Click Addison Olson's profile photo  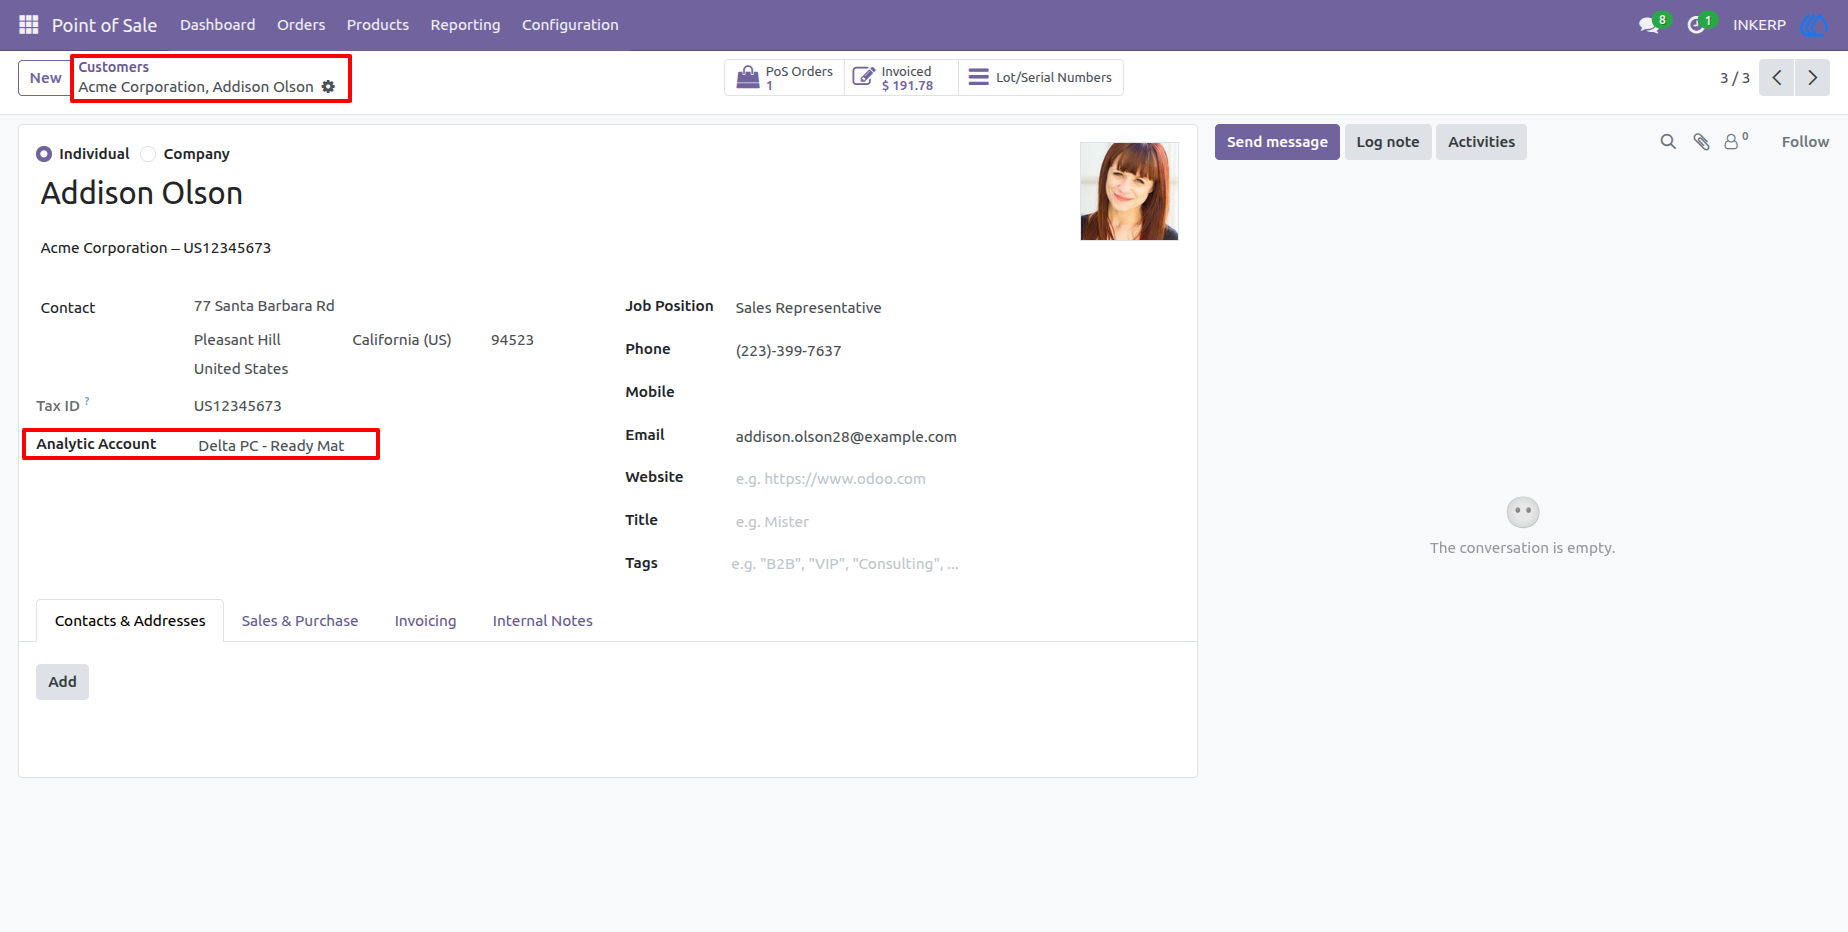coord(1129,191)
